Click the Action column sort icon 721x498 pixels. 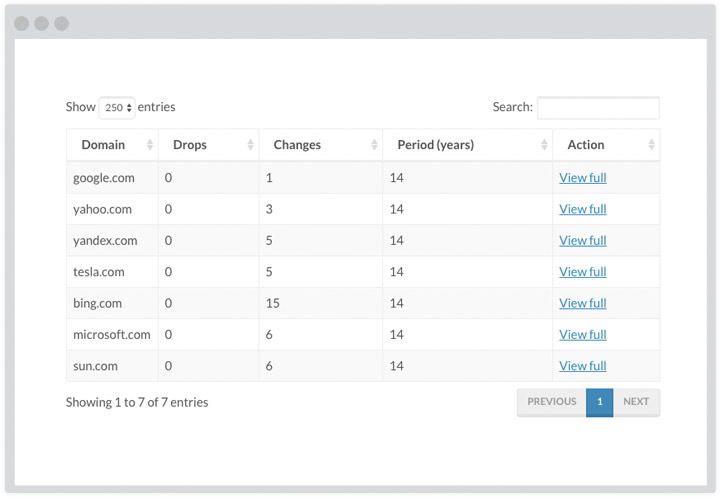point(652,145)
